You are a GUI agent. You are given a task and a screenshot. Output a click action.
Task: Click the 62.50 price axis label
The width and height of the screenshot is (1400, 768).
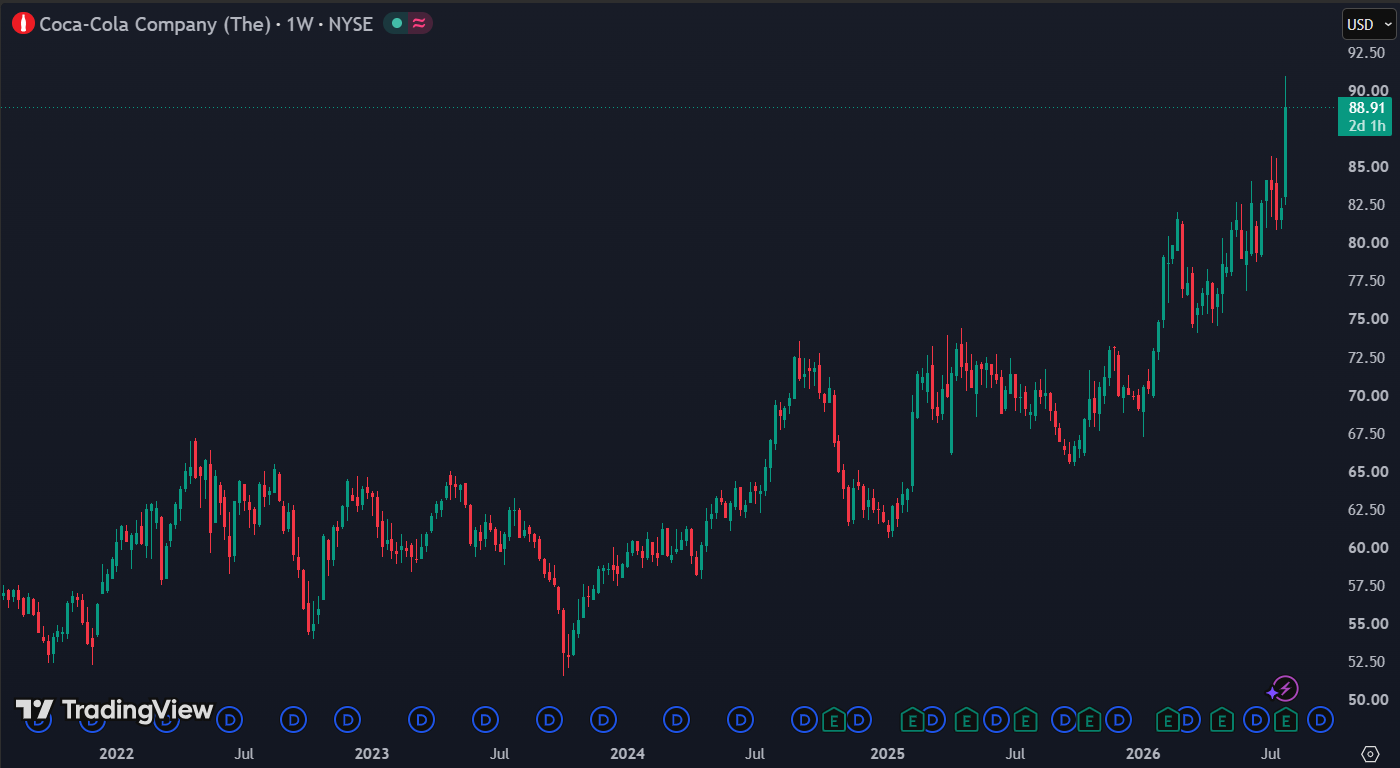(1366, 510)
